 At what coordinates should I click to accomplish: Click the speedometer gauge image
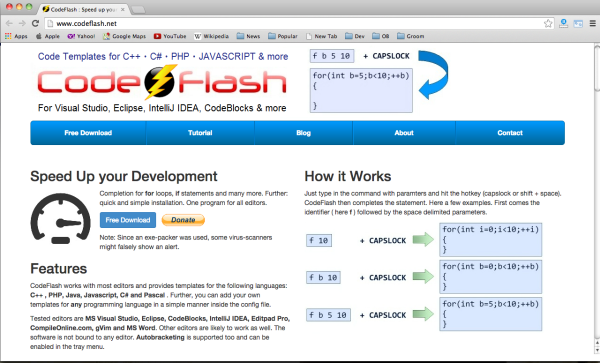click(x=60, y=218)
